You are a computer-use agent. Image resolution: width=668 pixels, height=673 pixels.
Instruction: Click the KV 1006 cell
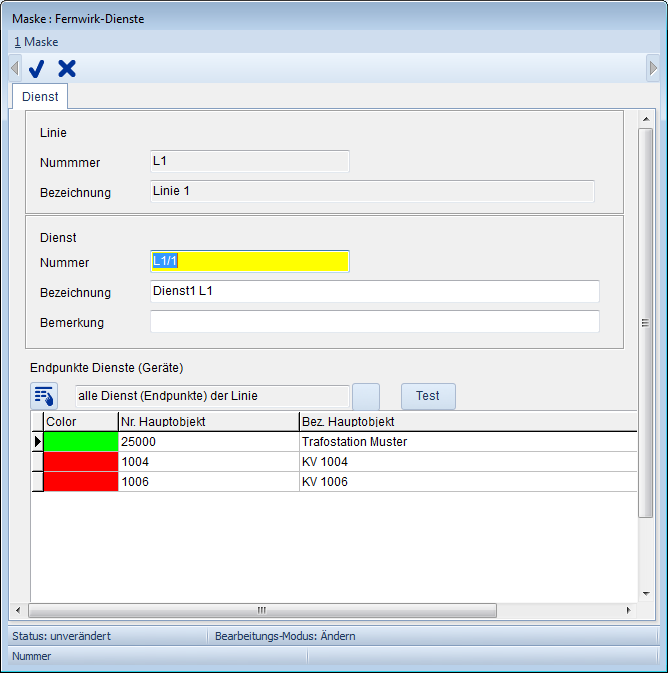click(x=468, y=482)
